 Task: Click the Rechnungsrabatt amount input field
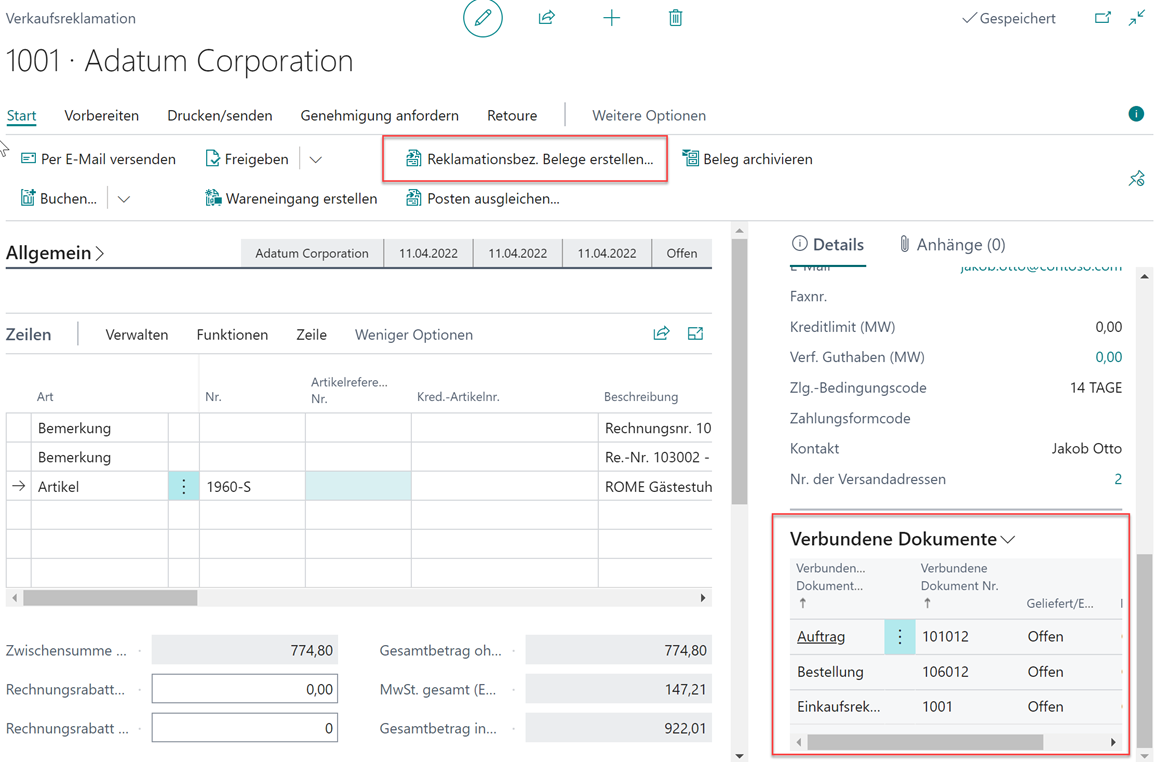pos(244,689)
